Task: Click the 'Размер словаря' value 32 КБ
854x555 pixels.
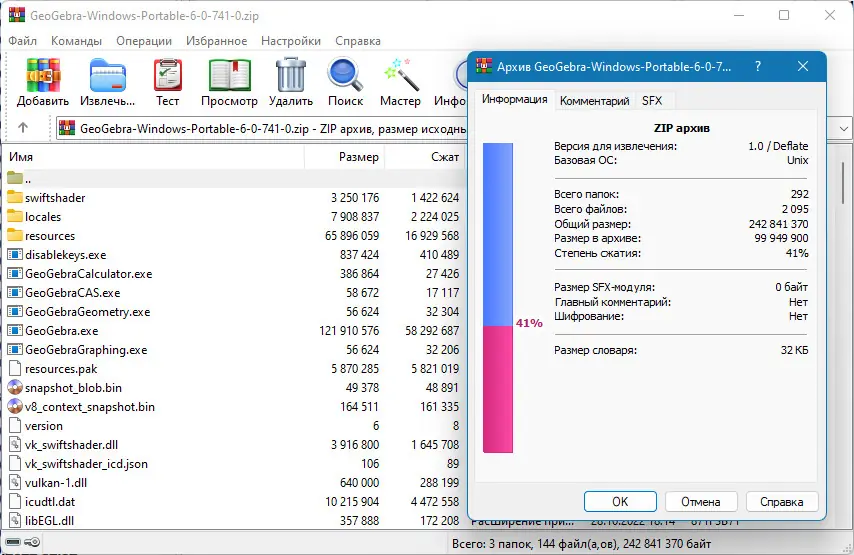Action: coord(795,350)
